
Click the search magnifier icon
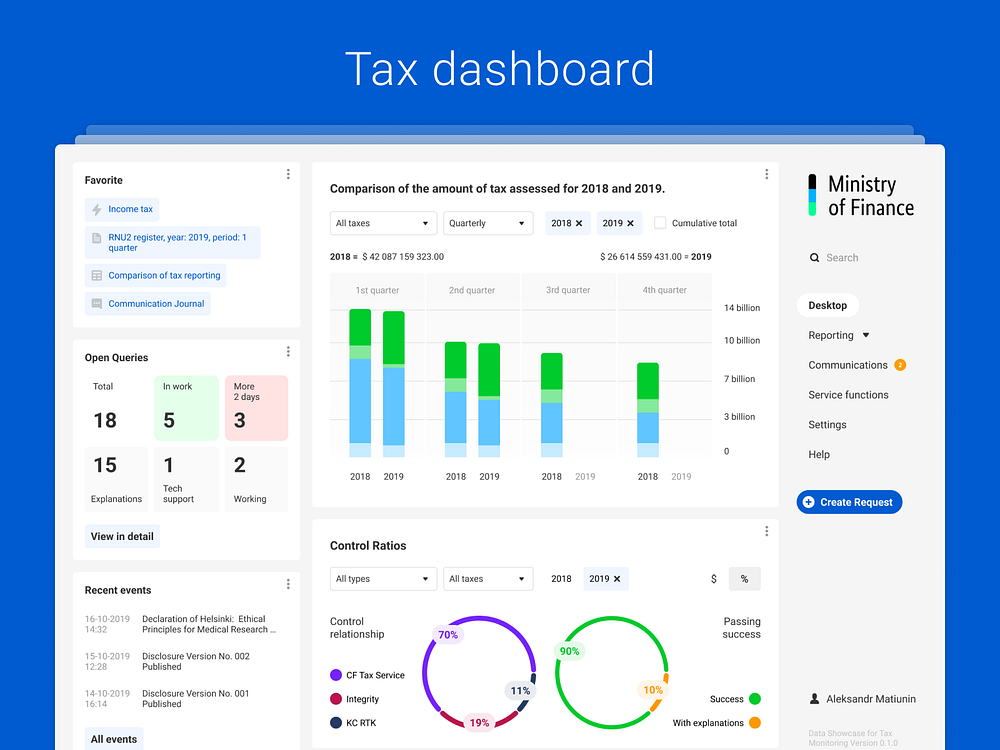pyautogui.click(x=814, y=258)
